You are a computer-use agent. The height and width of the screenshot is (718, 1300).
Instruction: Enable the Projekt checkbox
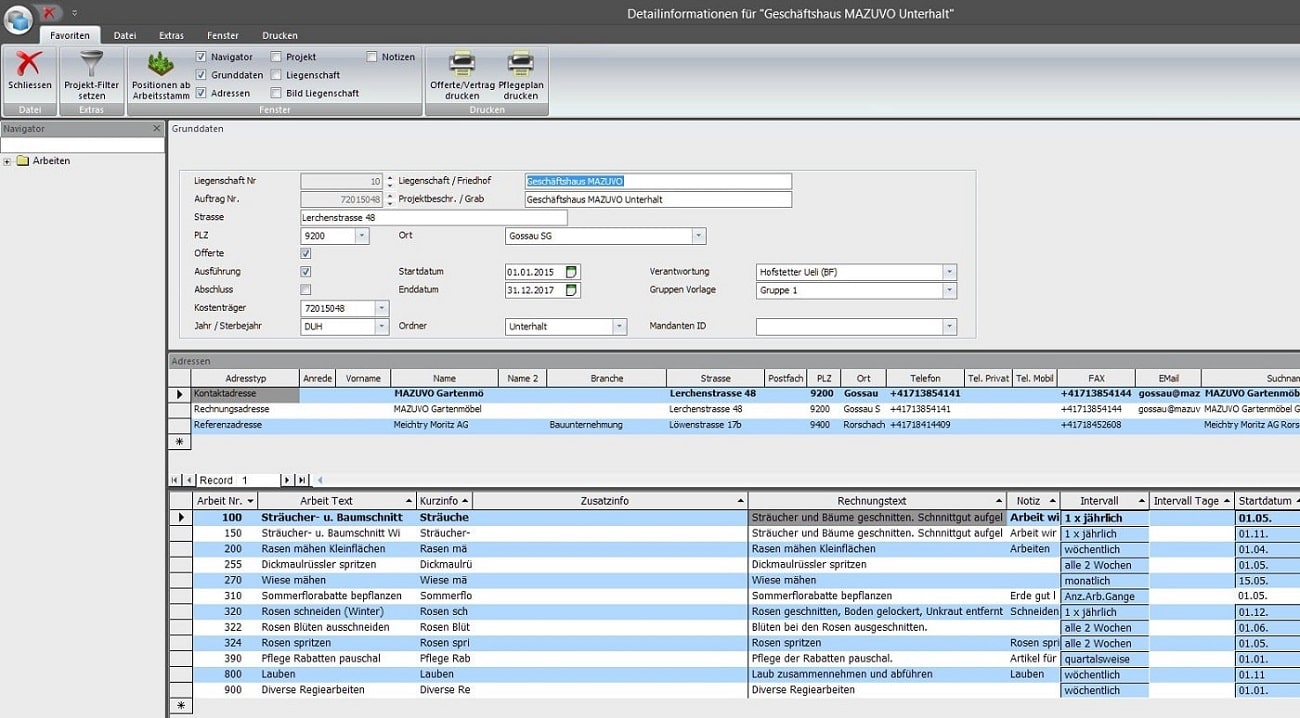click(x=276, y=57)
